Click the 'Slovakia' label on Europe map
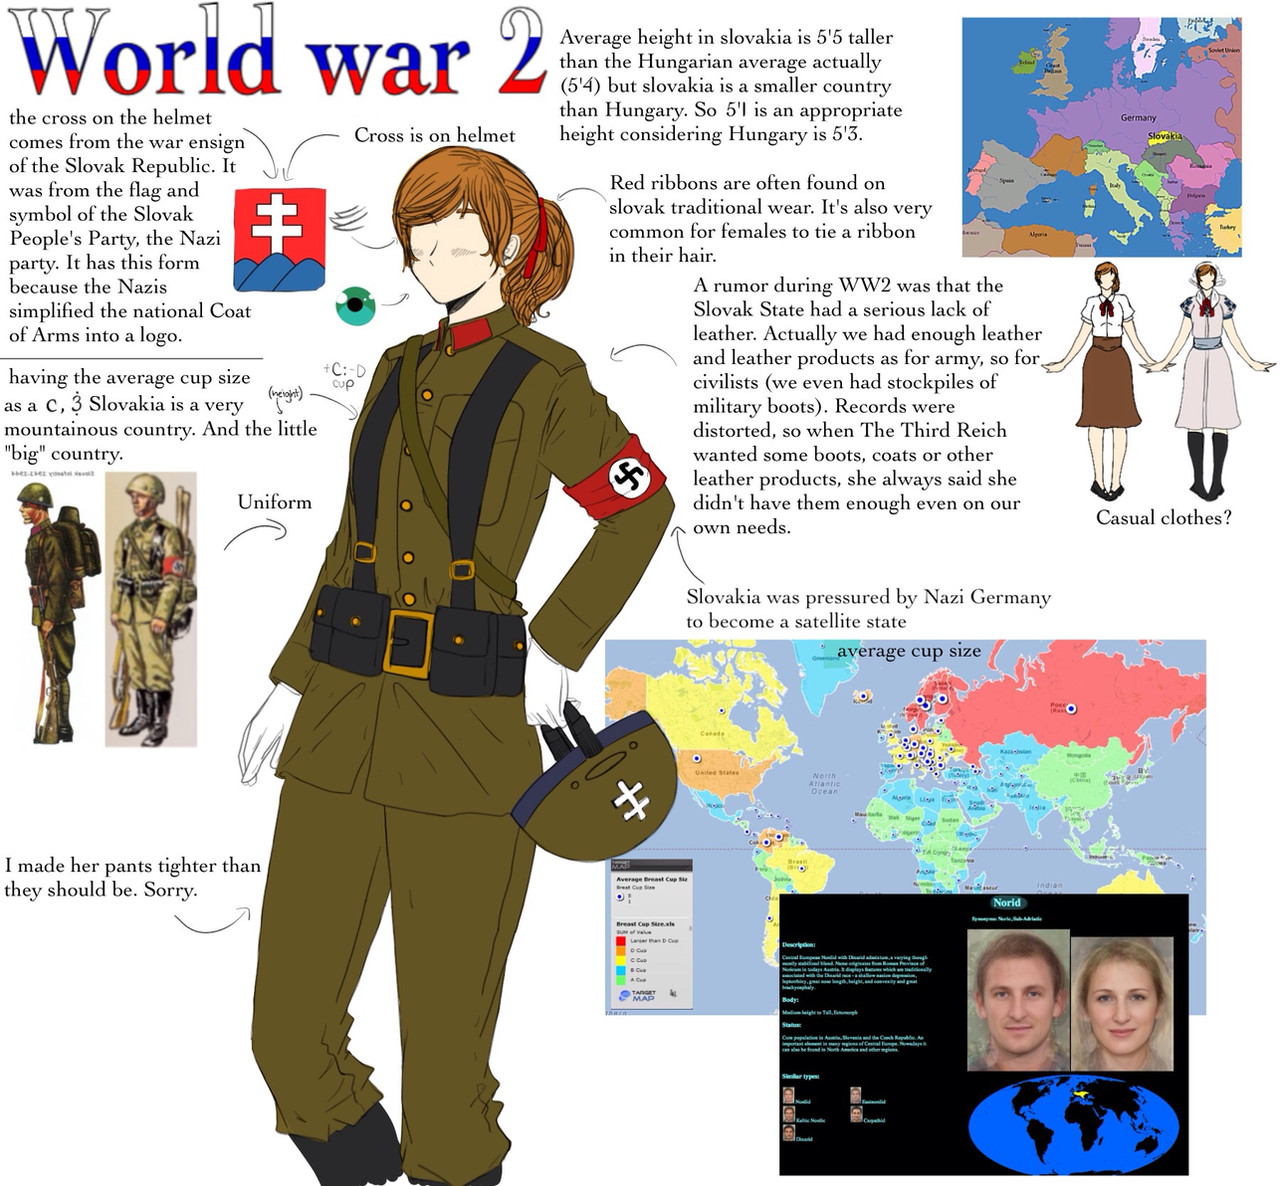Image resolution: width=1280 pixels, height=1186 pixels. pos(1164,135)
